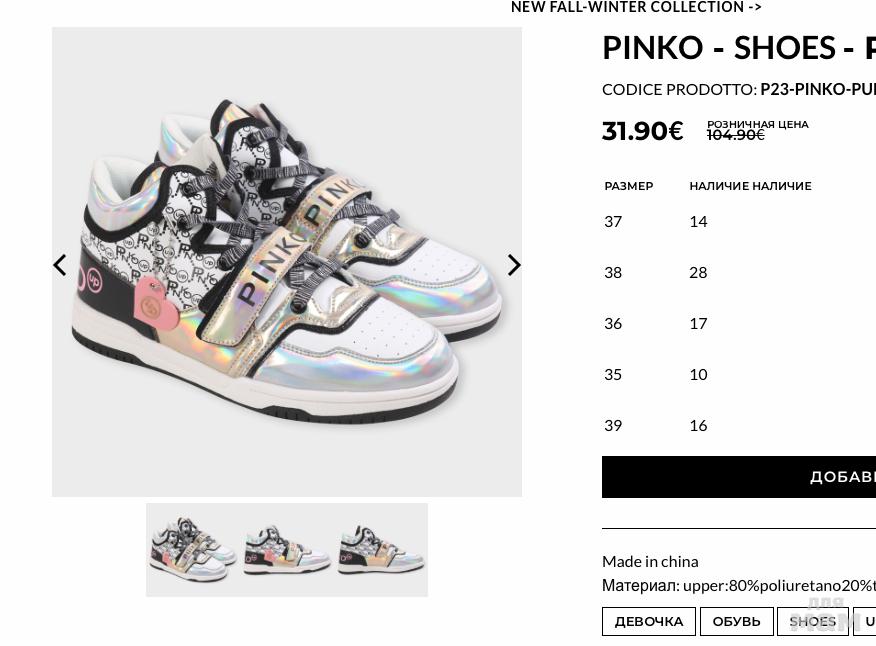
Task: Click the product code P23-PINKO text
Action: click(818, 89)
